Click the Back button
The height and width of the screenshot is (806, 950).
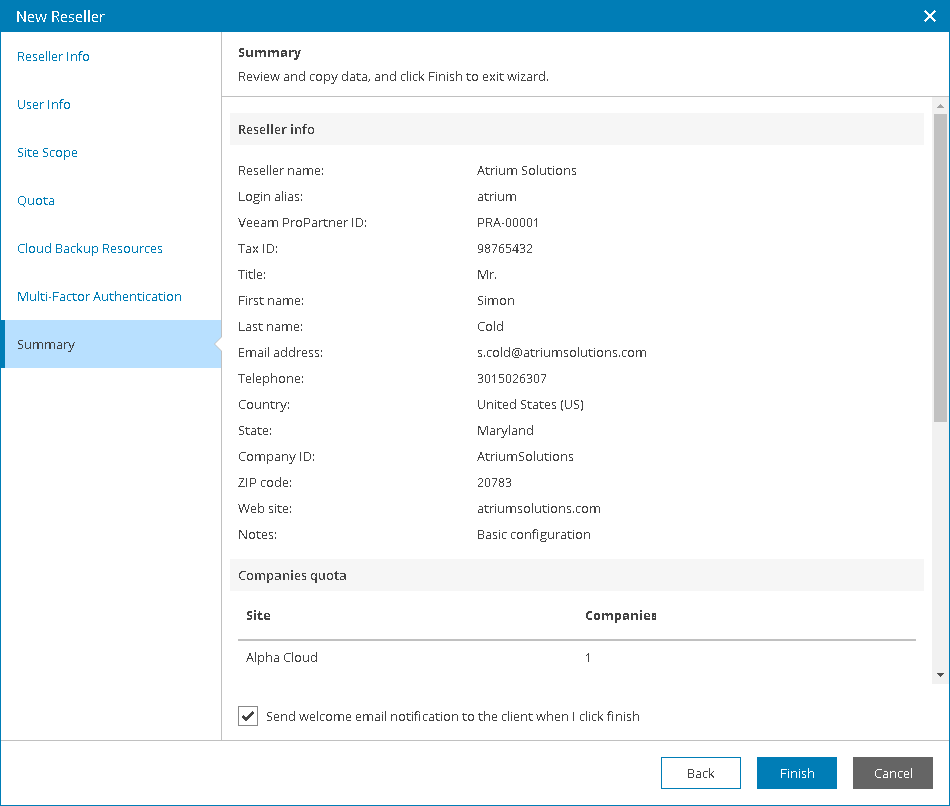point(700,773)
